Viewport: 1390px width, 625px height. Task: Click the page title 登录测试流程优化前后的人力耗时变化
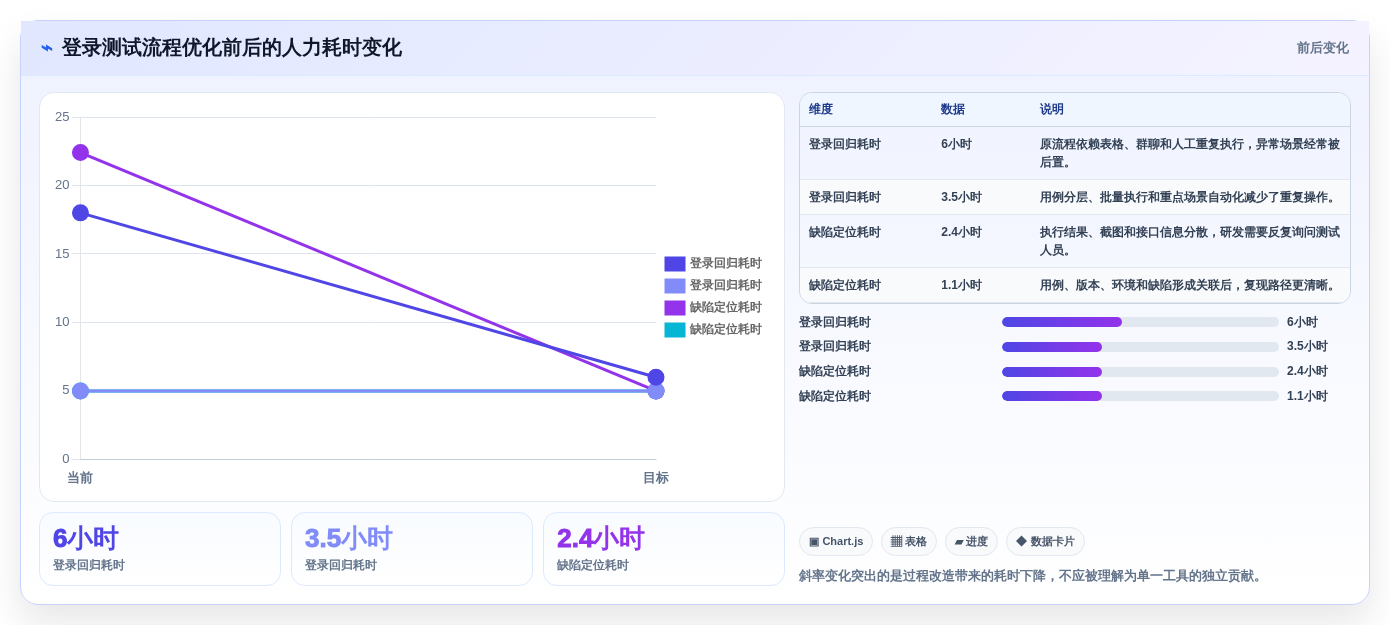[x=232, y=48]
